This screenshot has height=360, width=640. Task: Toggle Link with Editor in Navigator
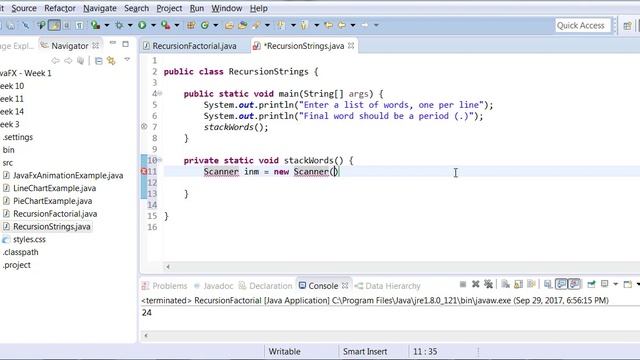tap(111, 61)
